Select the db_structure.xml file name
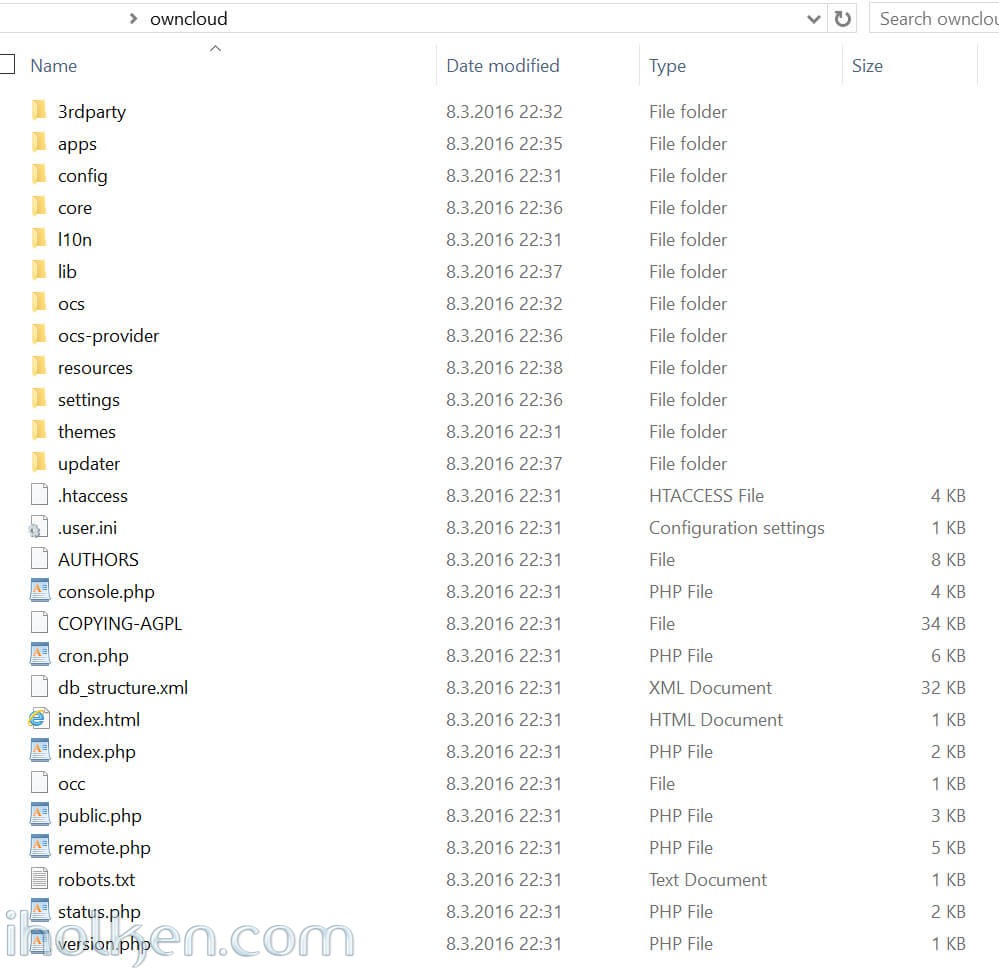This screenshot has height=974, width=999. (123, 687)
